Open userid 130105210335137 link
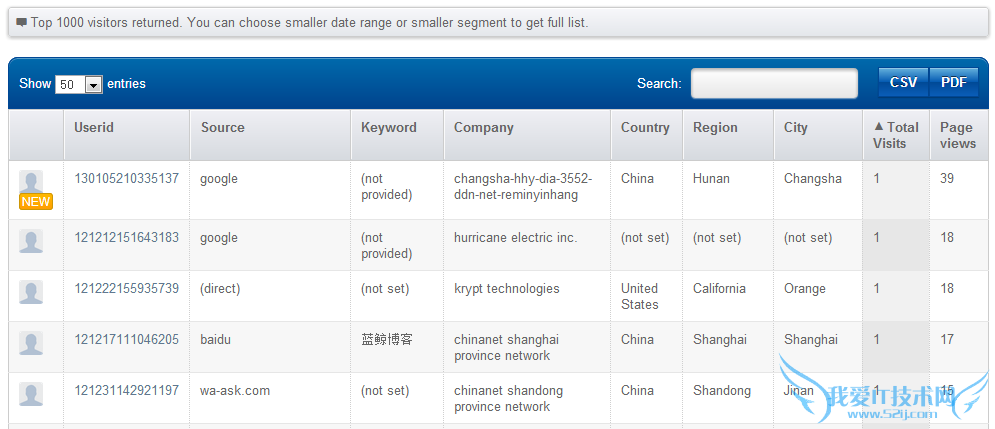Screen dimensions: 995x429 tap(126, 179)
